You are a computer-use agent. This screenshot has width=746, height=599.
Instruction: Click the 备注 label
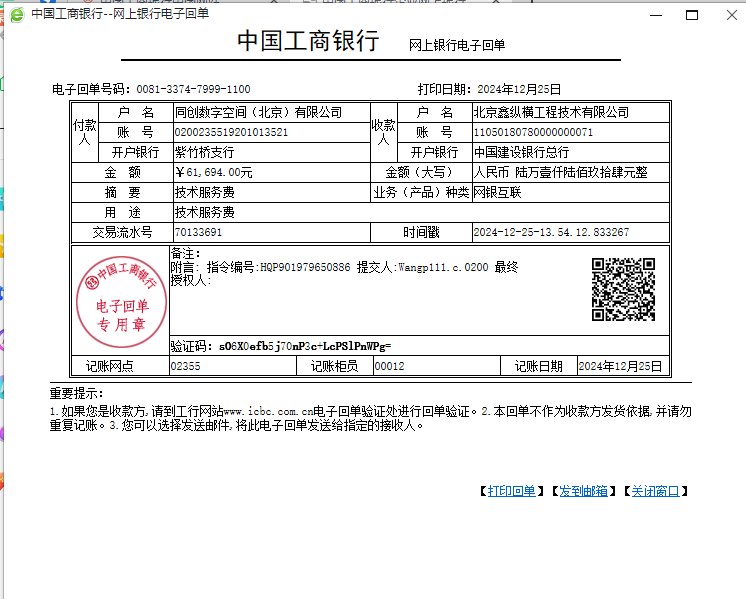tap(186, 254)
